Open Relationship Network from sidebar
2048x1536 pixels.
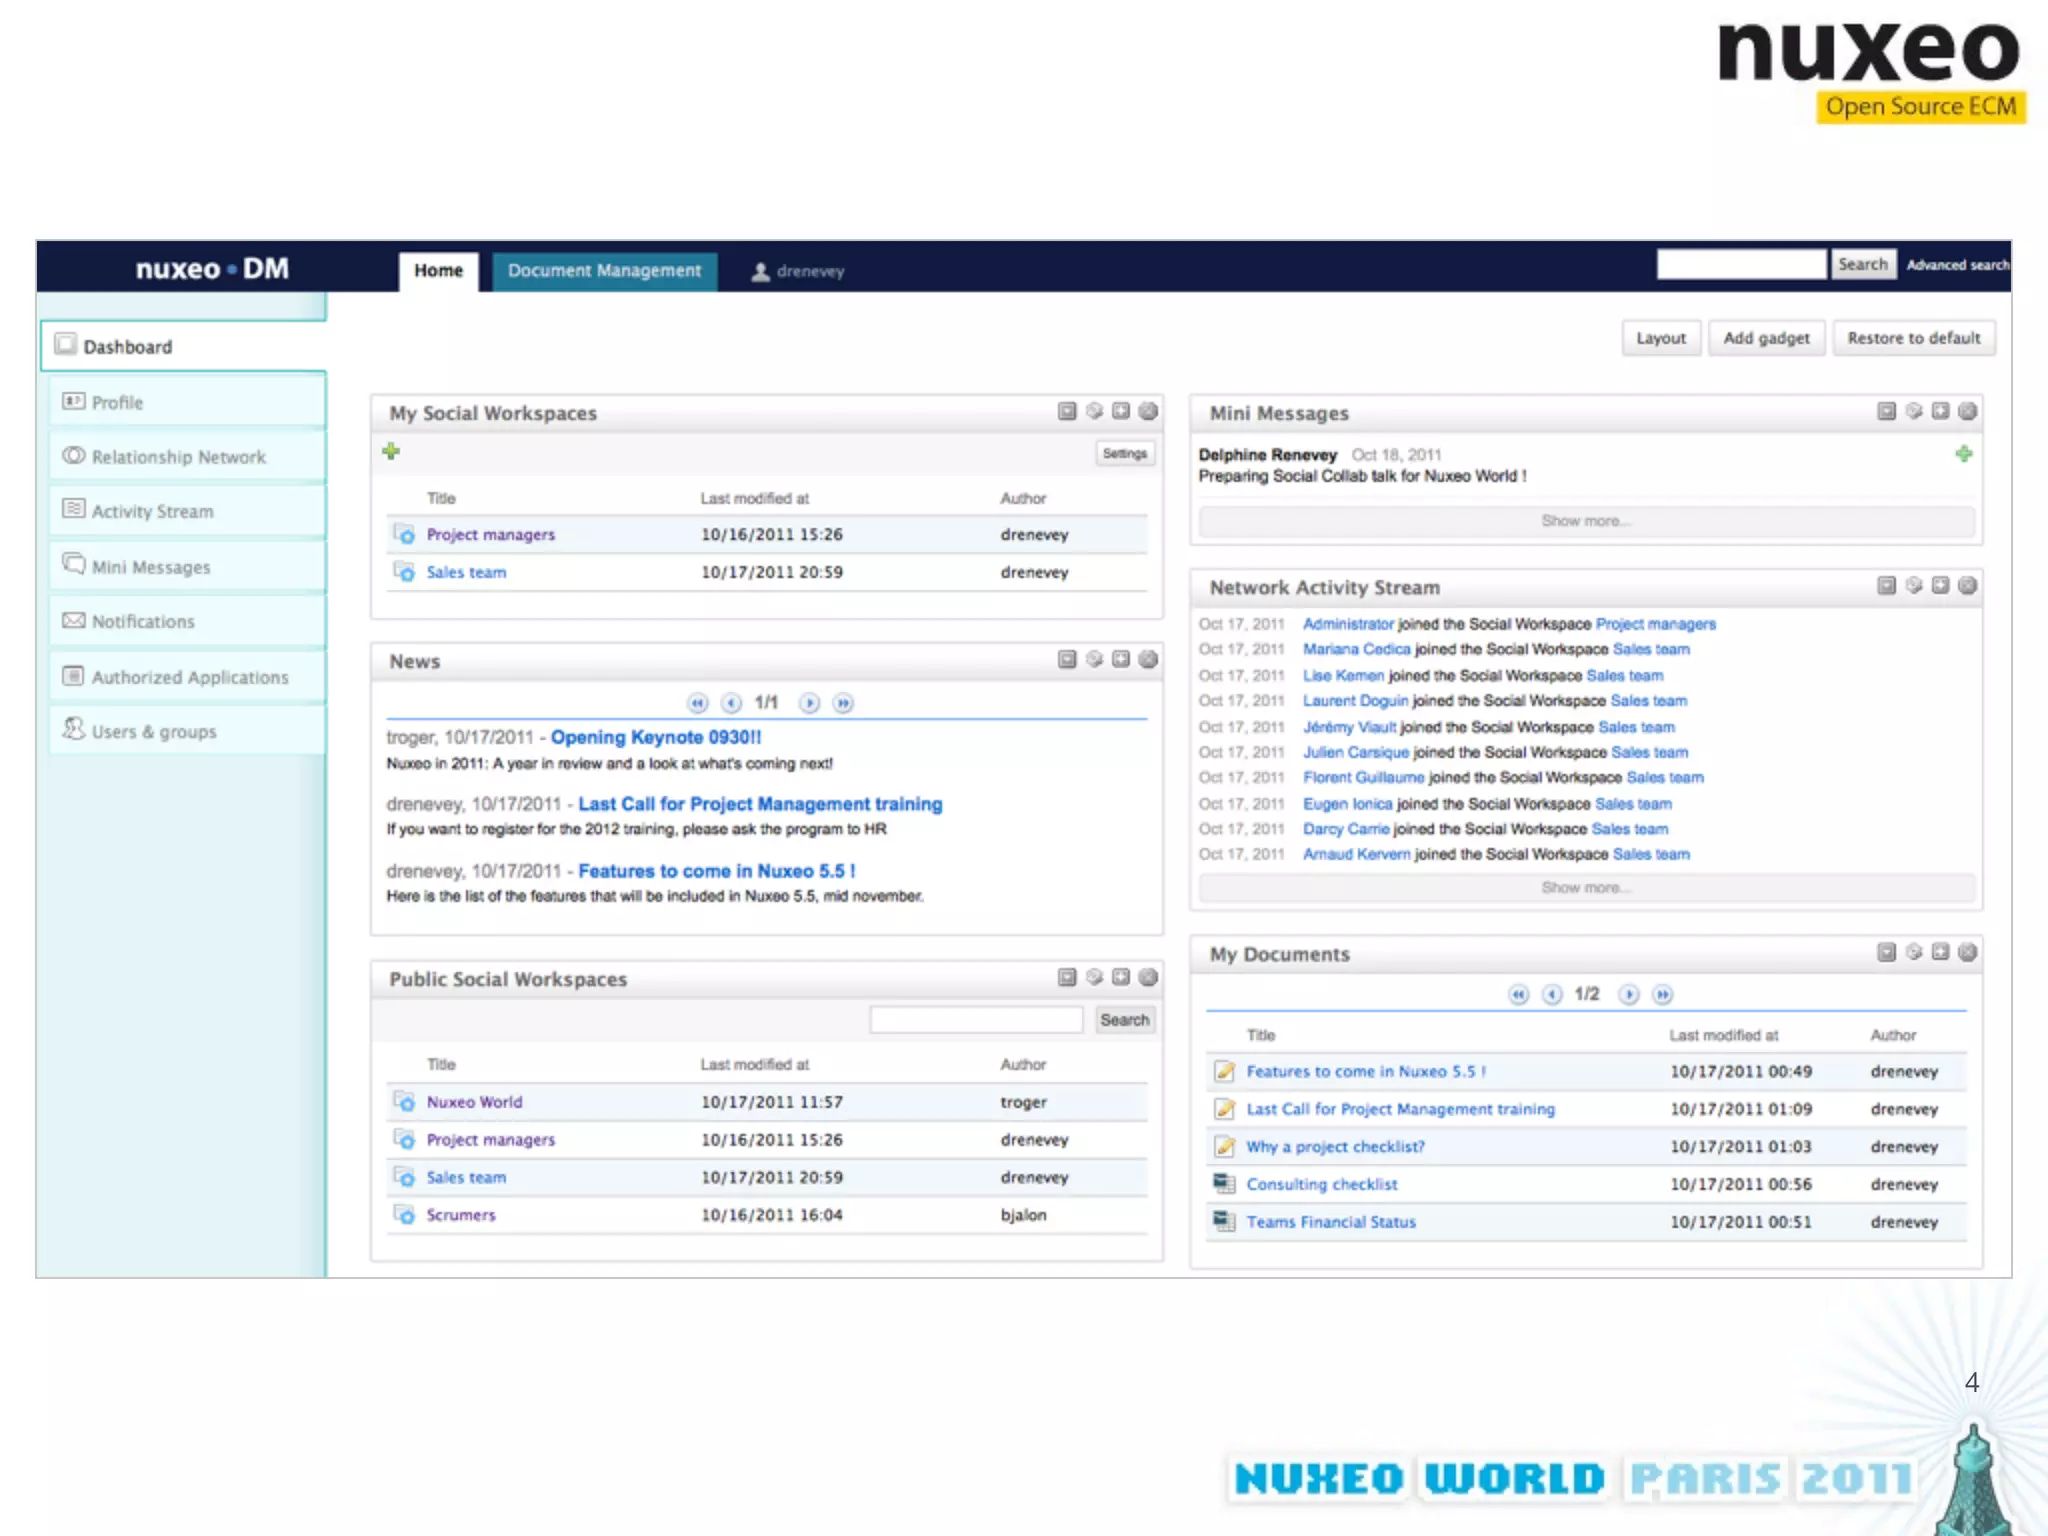(178, 457)
